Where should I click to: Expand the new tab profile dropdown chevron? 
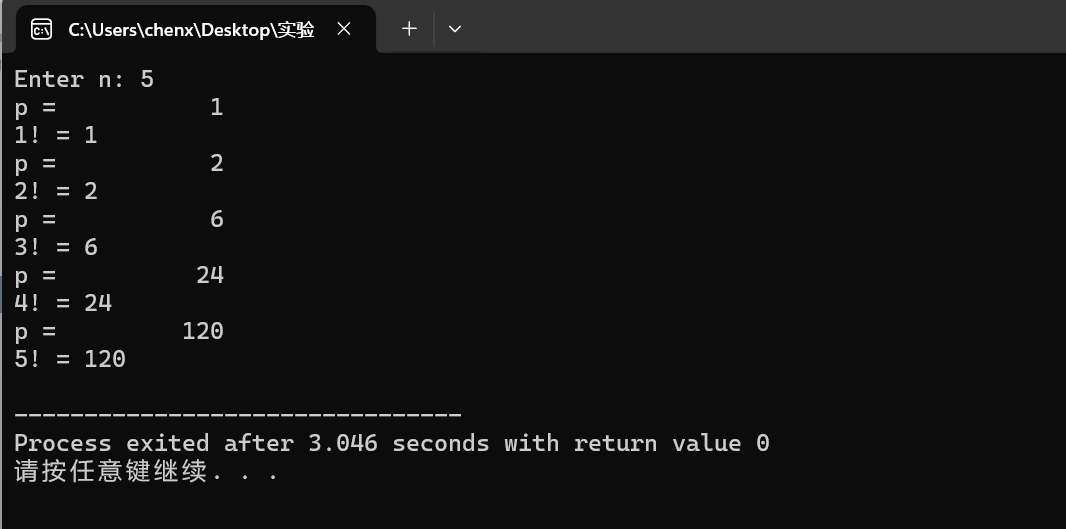coord(455,29)
